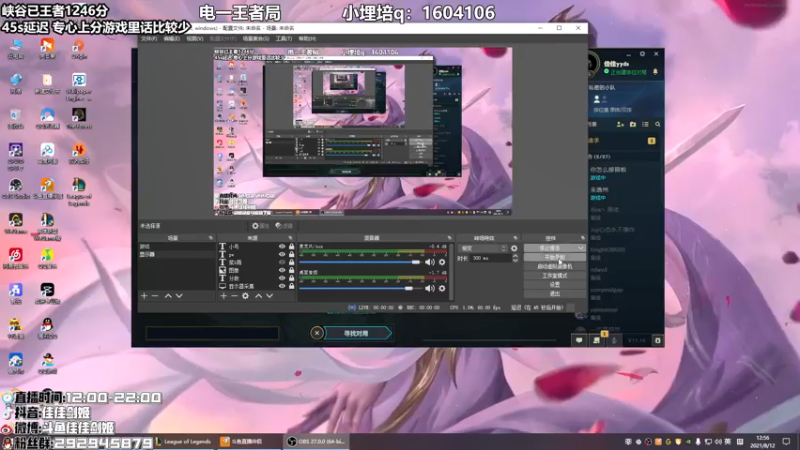The image size is (800, 450).
Task: Move selected source down with arrow icon
Action: tap(270, 296)
